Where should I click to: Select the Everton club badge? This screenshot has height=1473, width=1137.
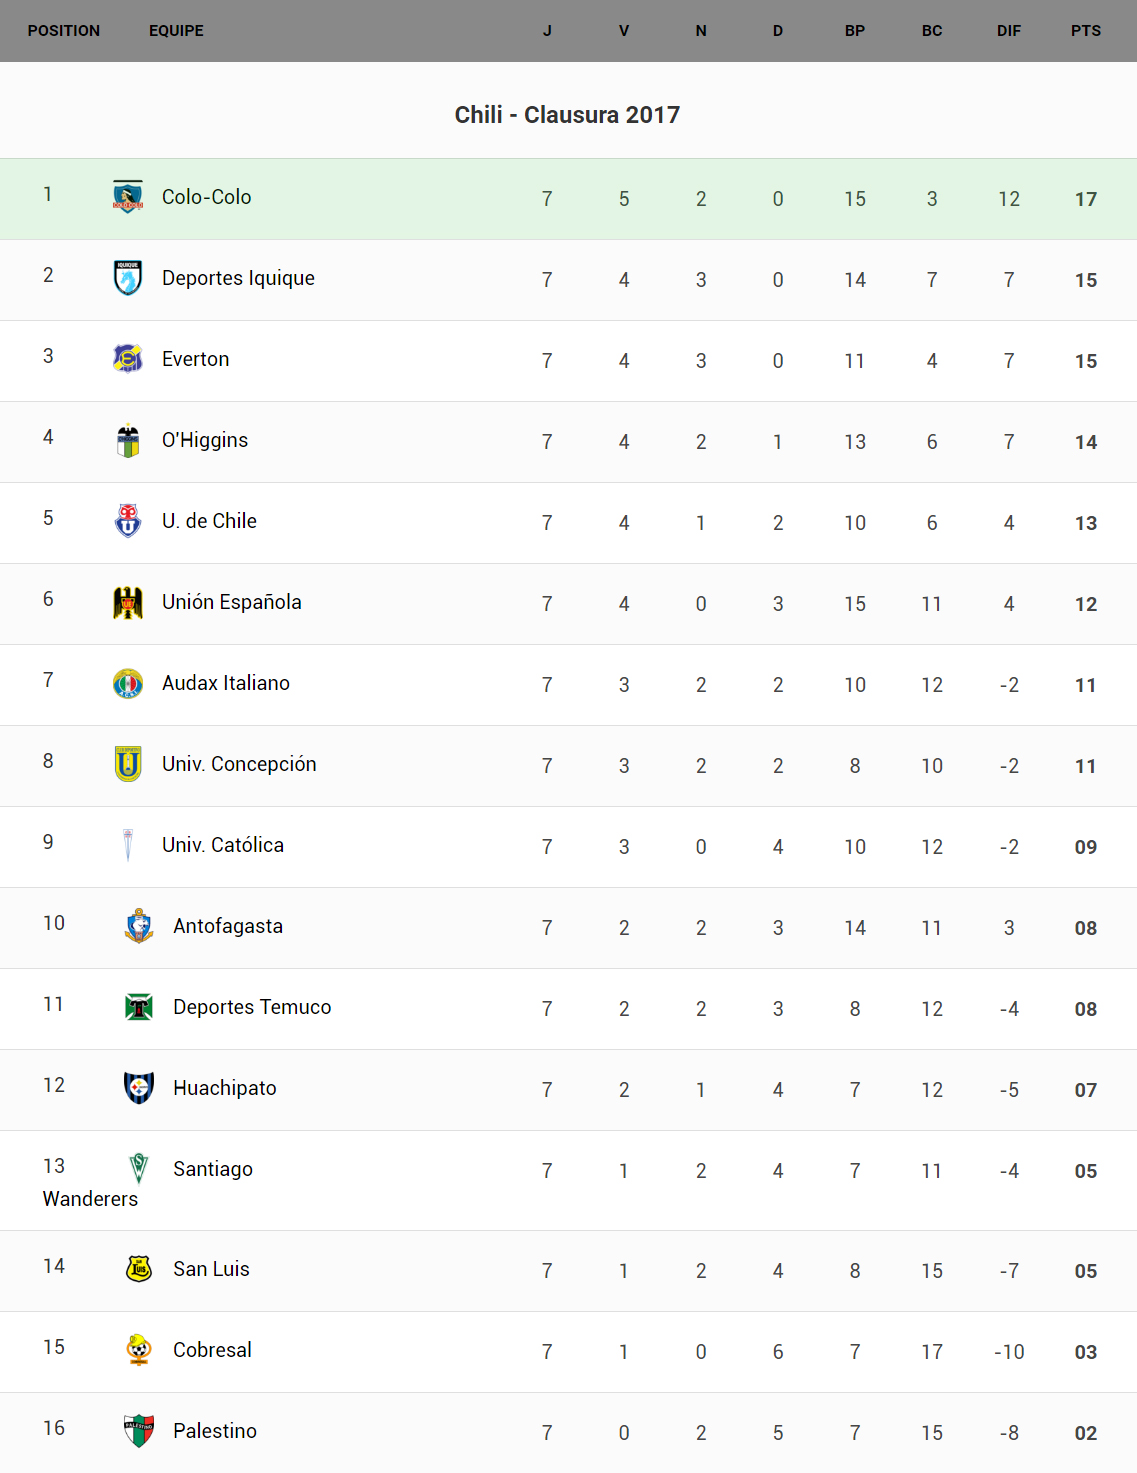click(128, 359)
